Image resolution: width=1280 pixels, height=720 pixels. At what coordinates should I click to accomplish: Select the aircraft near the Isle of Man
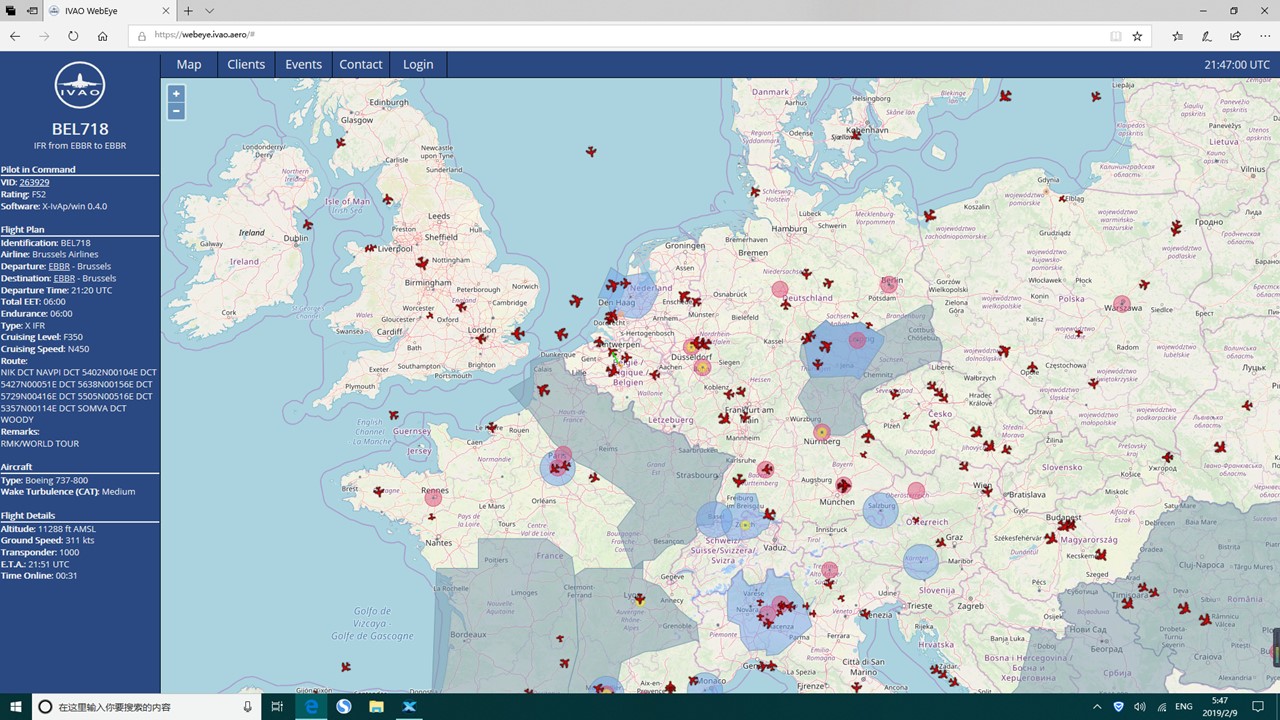388,199
